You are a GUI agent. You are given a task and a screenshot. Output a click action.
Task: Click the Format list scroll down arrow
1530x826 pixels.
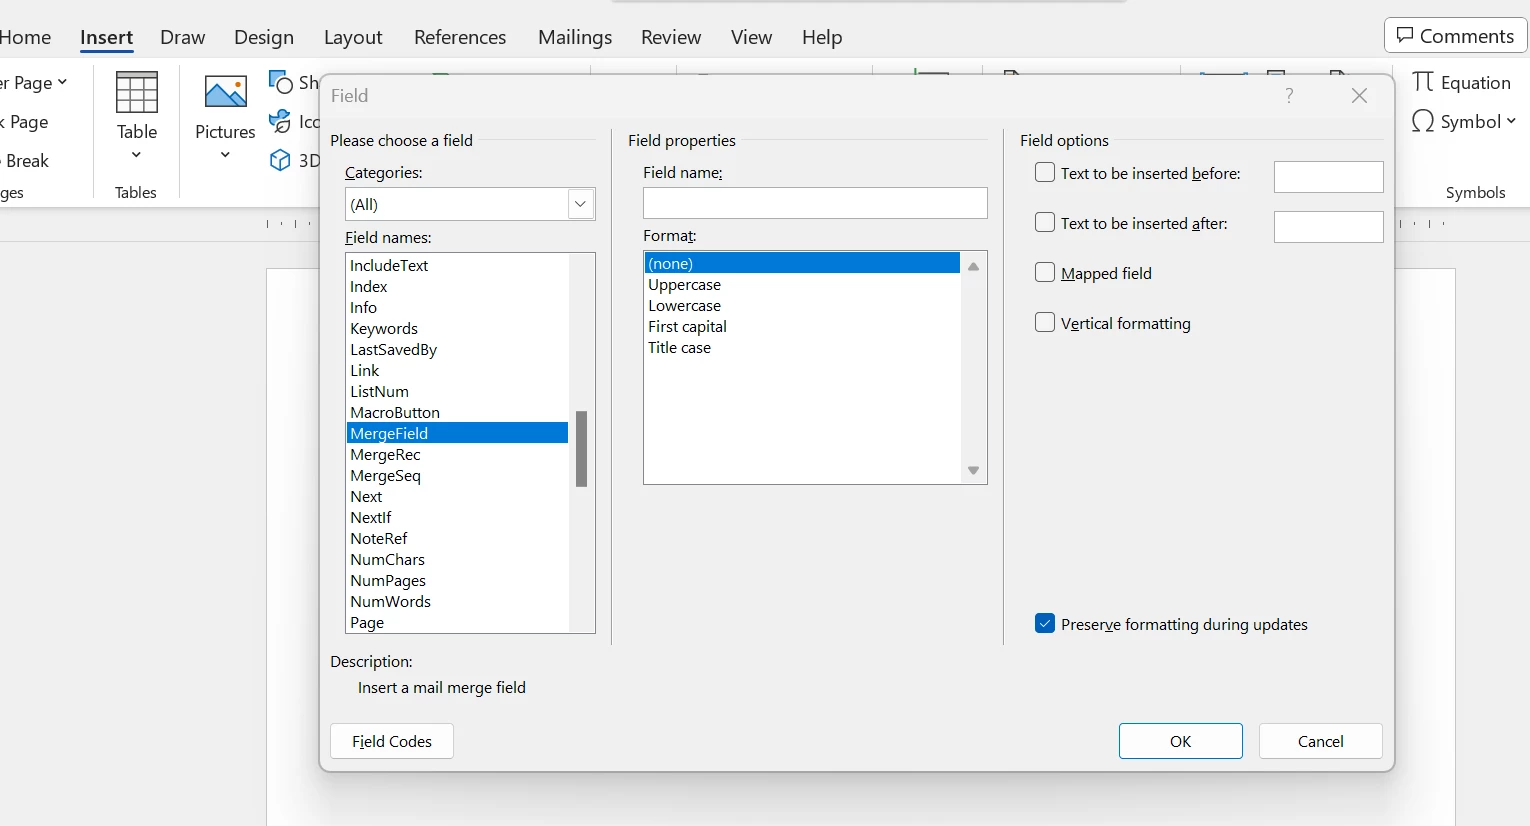point(973,470)
